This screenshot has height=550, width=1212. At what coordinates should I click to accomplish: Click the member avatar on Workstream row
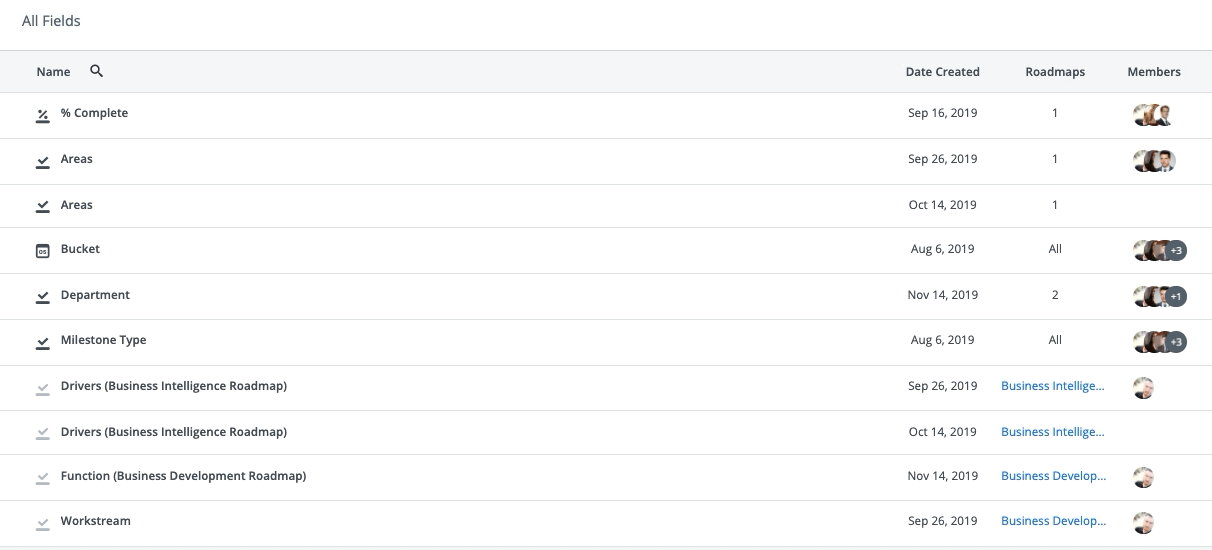1144,522
